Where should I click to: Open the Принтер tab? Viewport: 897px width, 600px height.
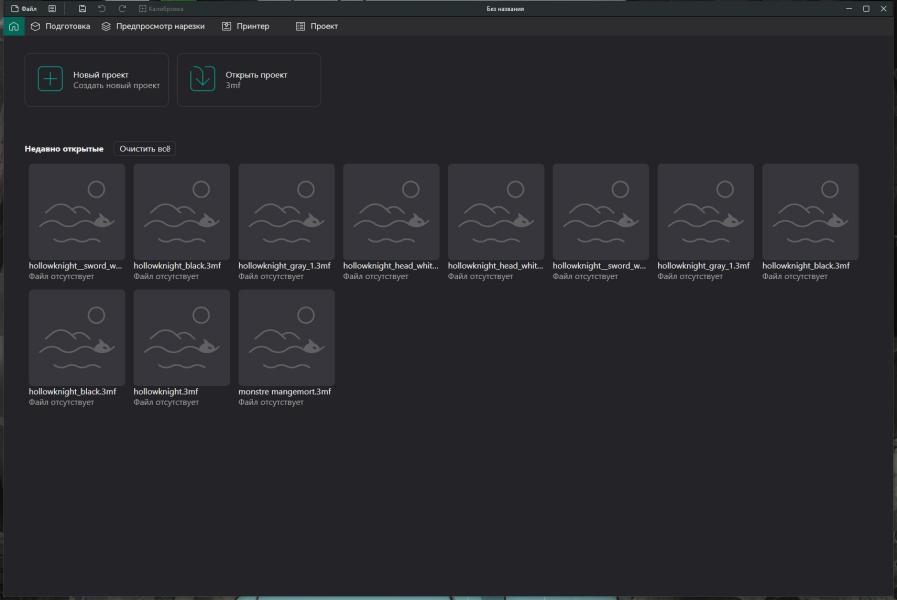246,26
